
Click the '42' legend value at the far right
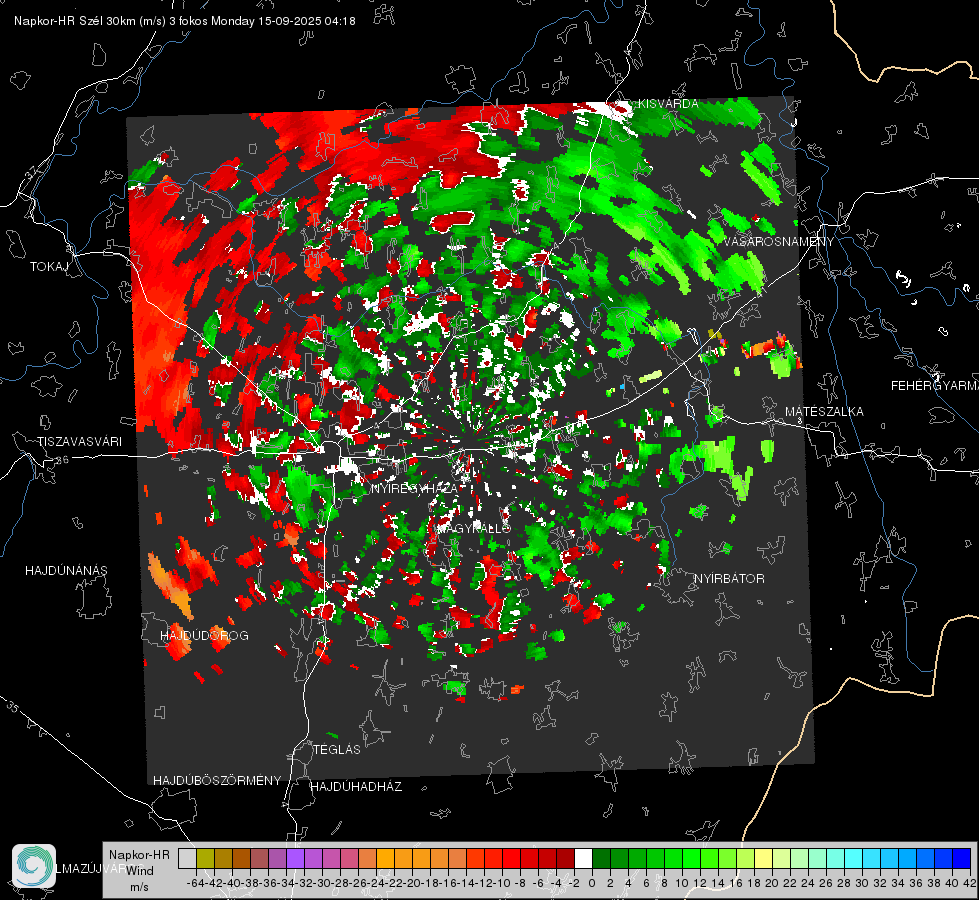(970, 883)
